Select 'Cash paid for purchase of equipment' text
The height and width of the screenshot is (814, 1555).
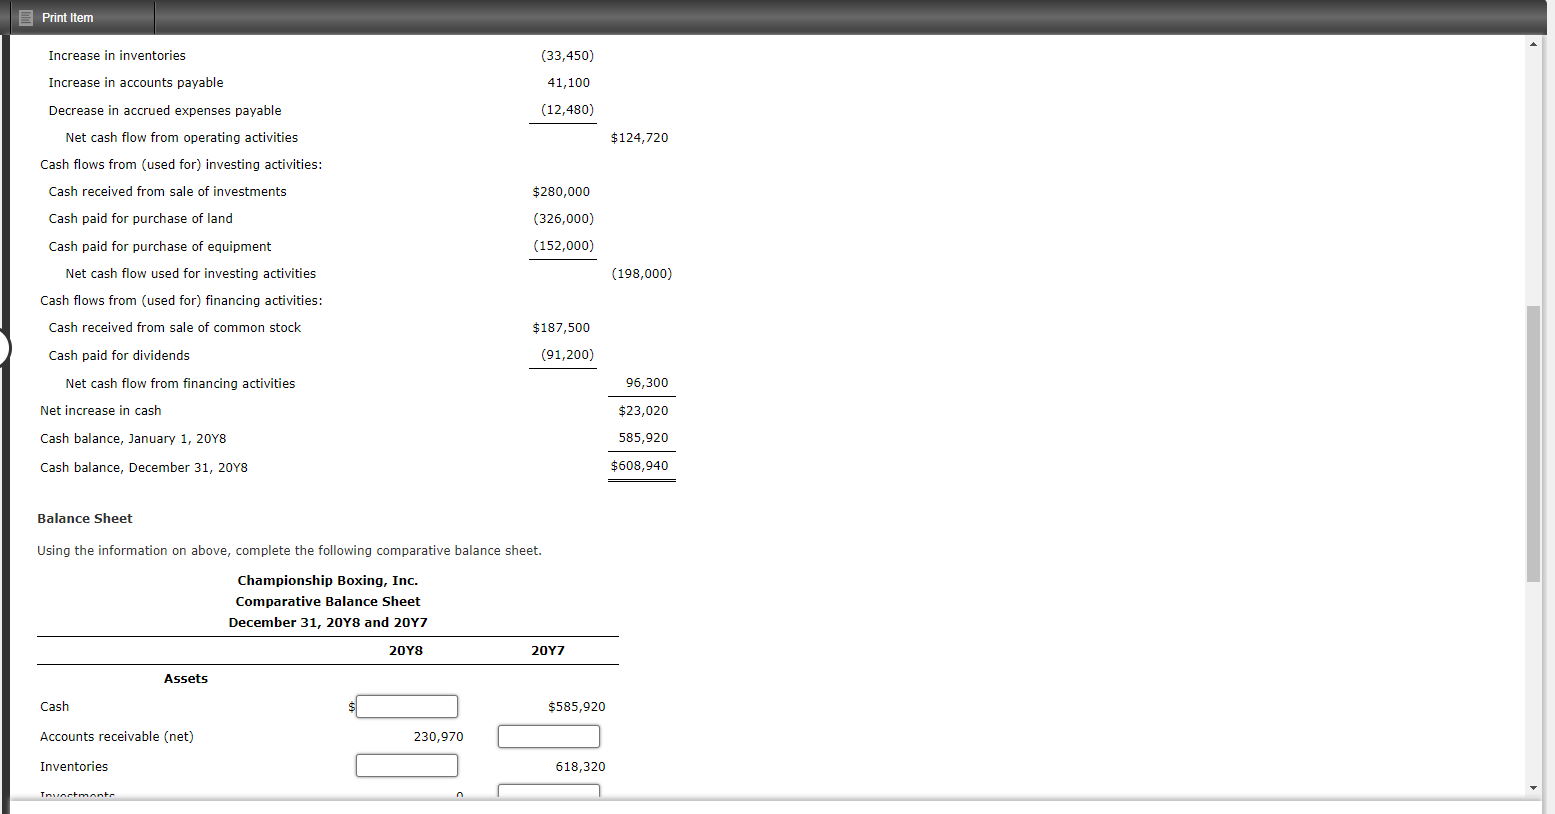coord(160,247)
